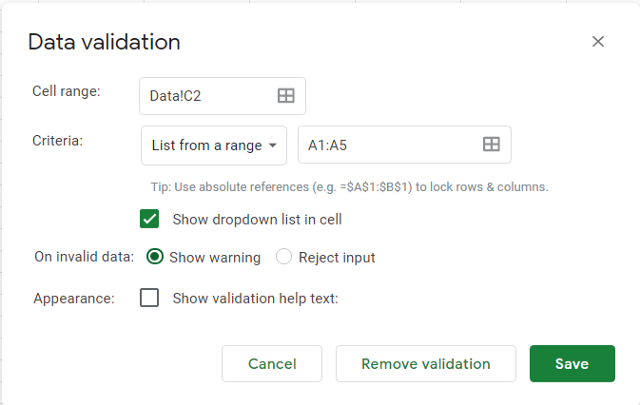Open the List from a range dropdown

(x=214, y=145)
